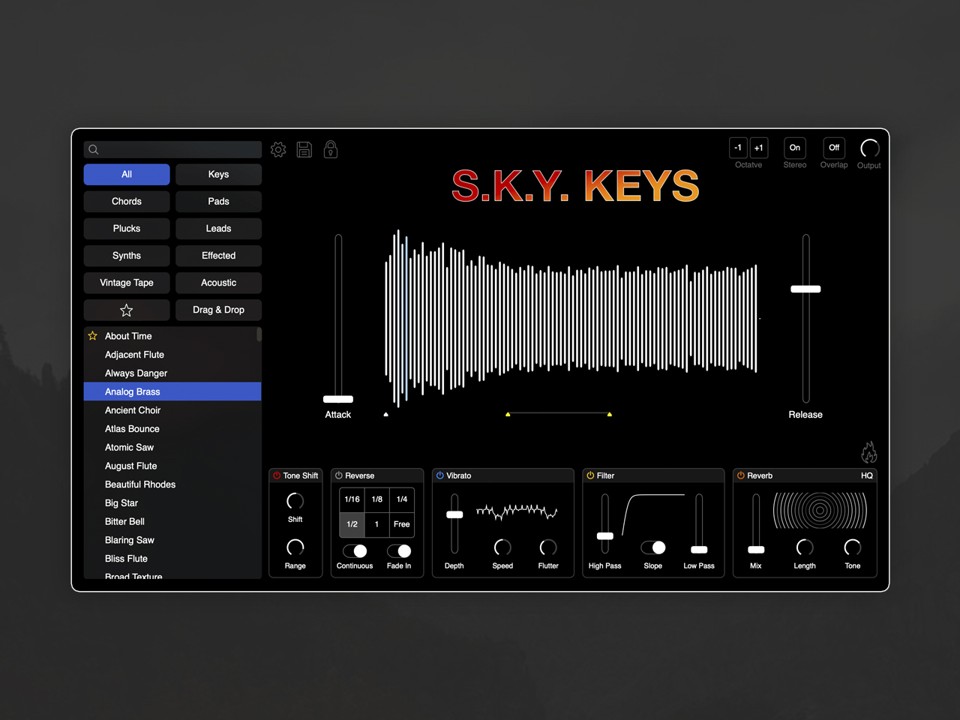Image resolution: width=960 pixels, height=720 pixels.
Task: Click the left yellow loop marker
Action: [x=508, y=414]
